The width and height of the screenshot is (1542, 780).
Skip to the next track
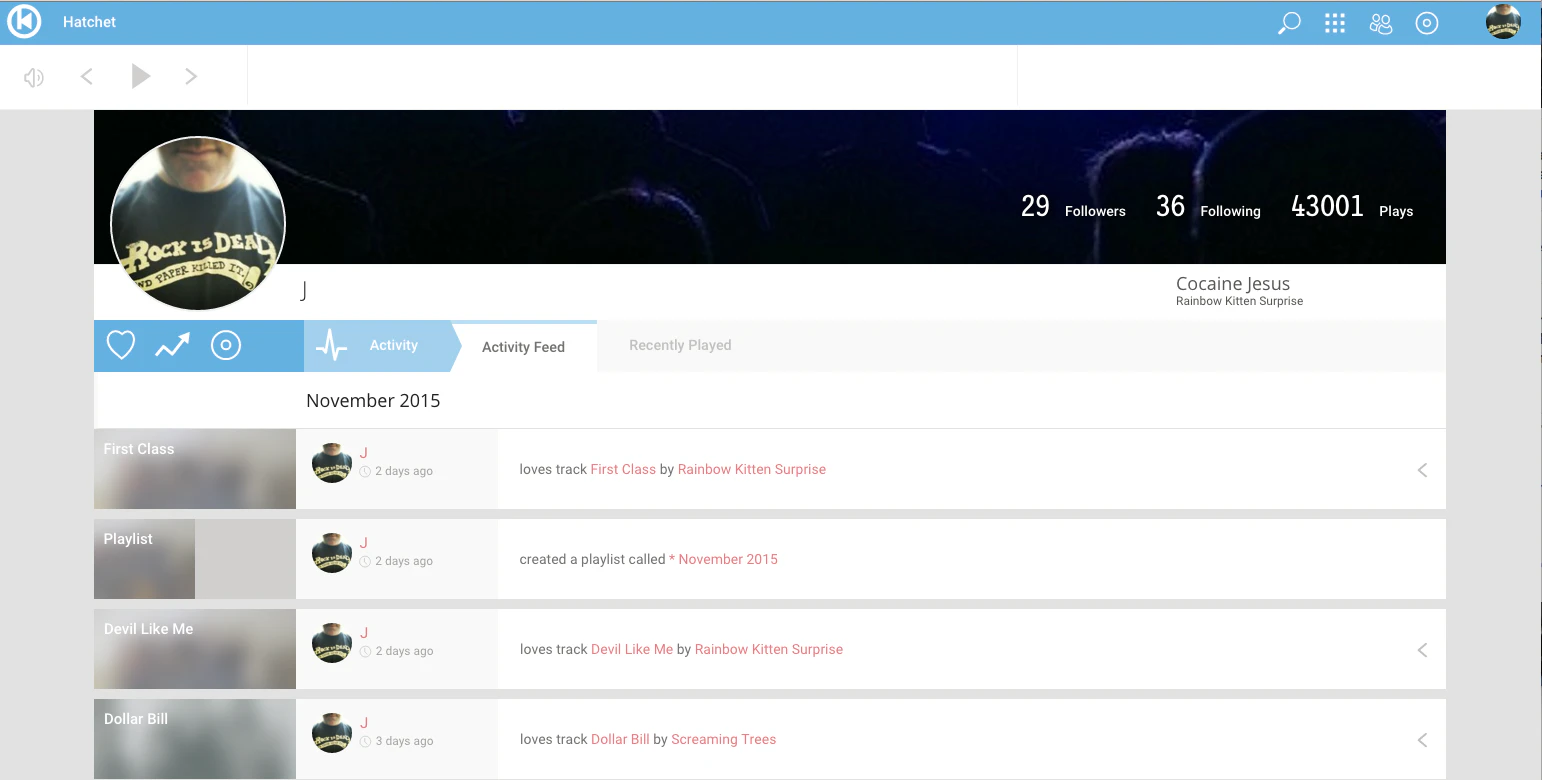[191, 76]
